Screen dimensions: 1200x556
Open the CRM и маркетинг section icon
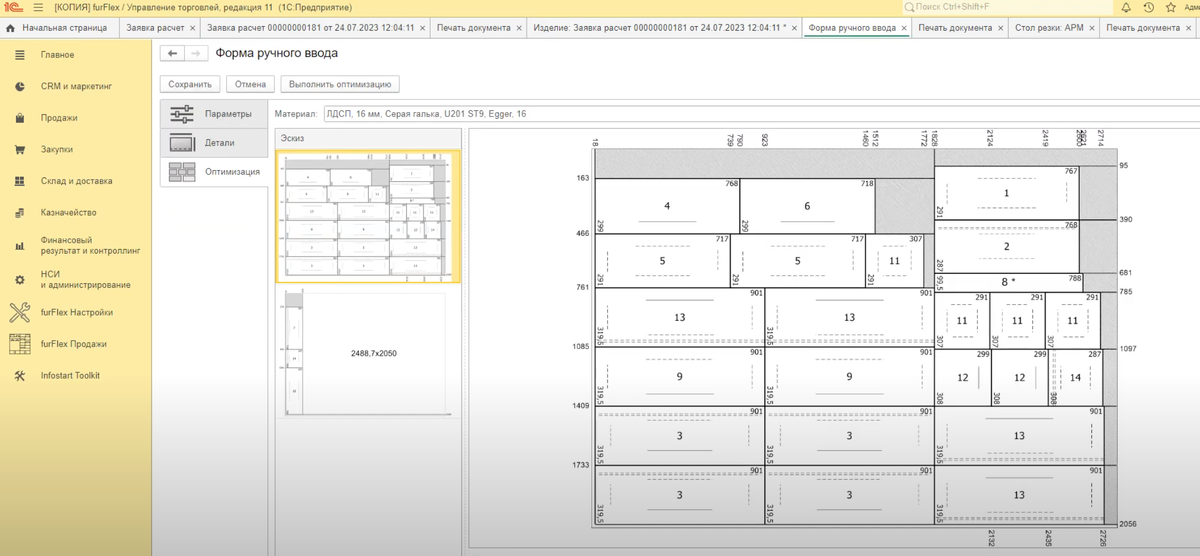(20, 87)
